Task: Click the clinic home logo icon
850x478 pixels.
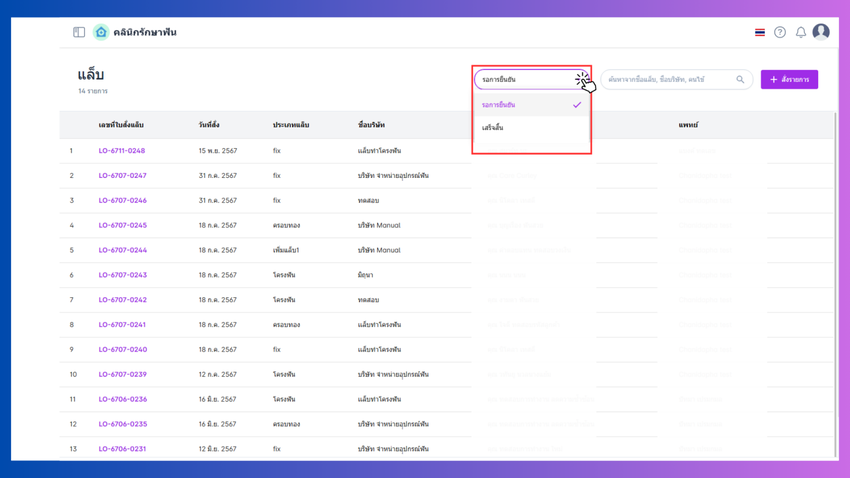Action: 101,32
